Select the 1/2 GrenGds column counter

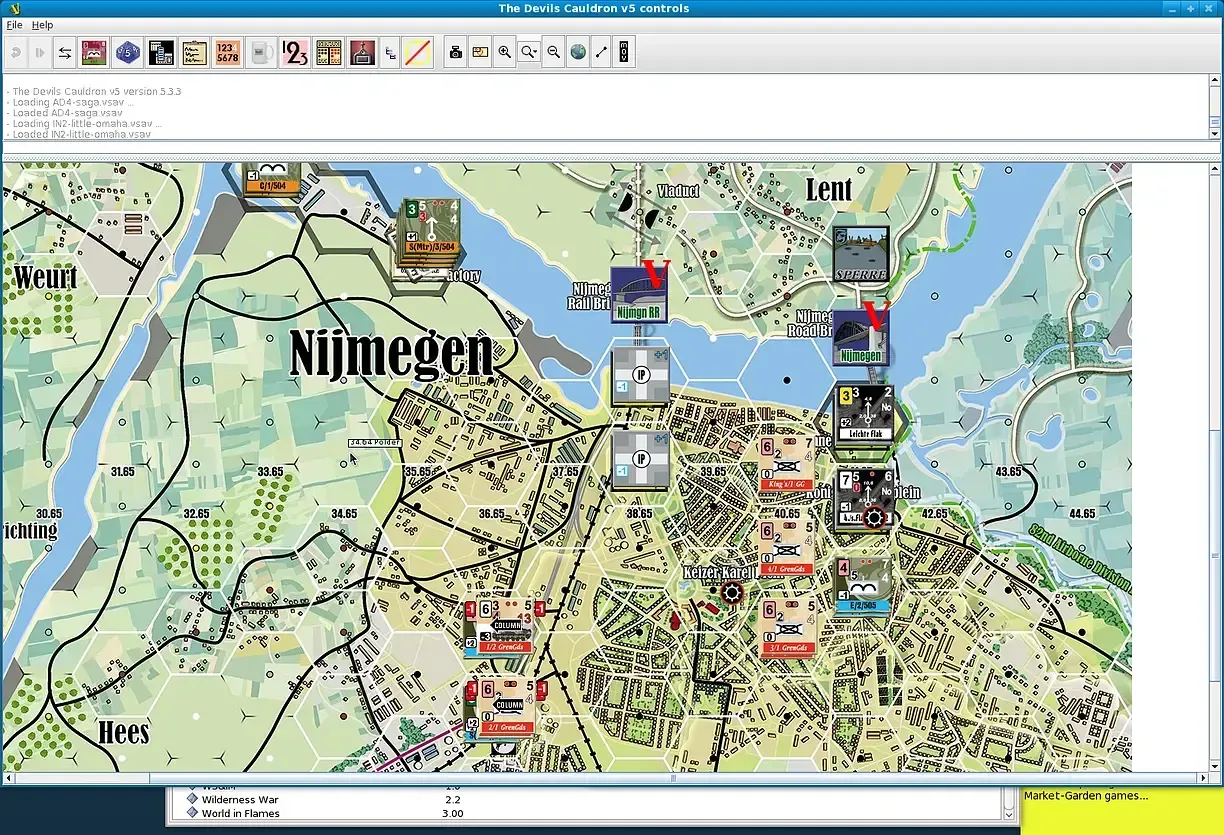[x=504, y=627]
